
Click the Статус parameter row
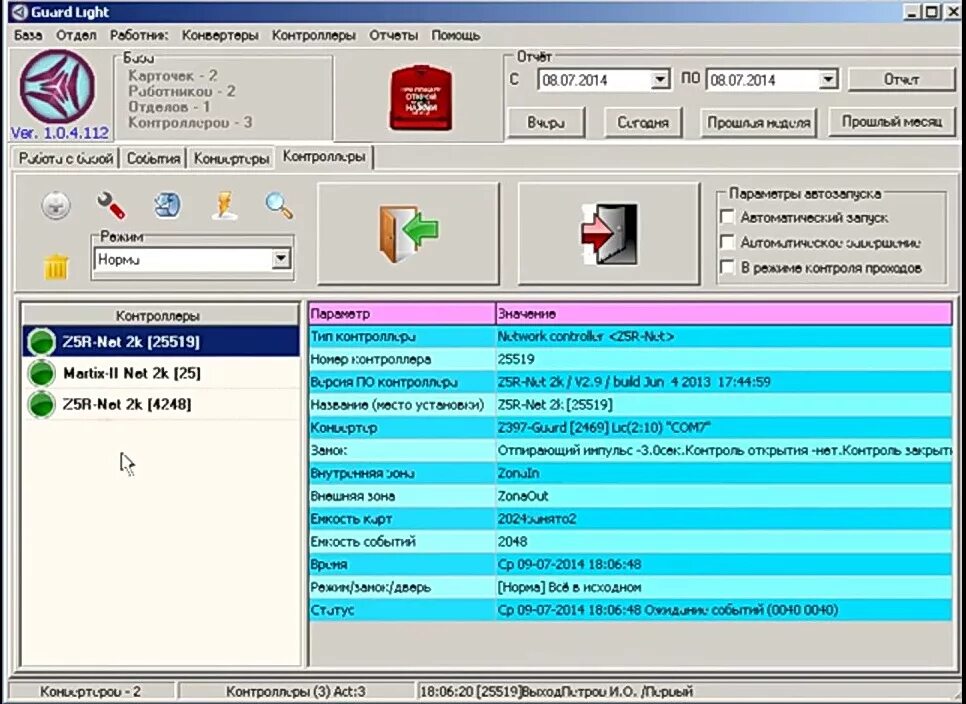pyautogui.click(x=630, y=610)
